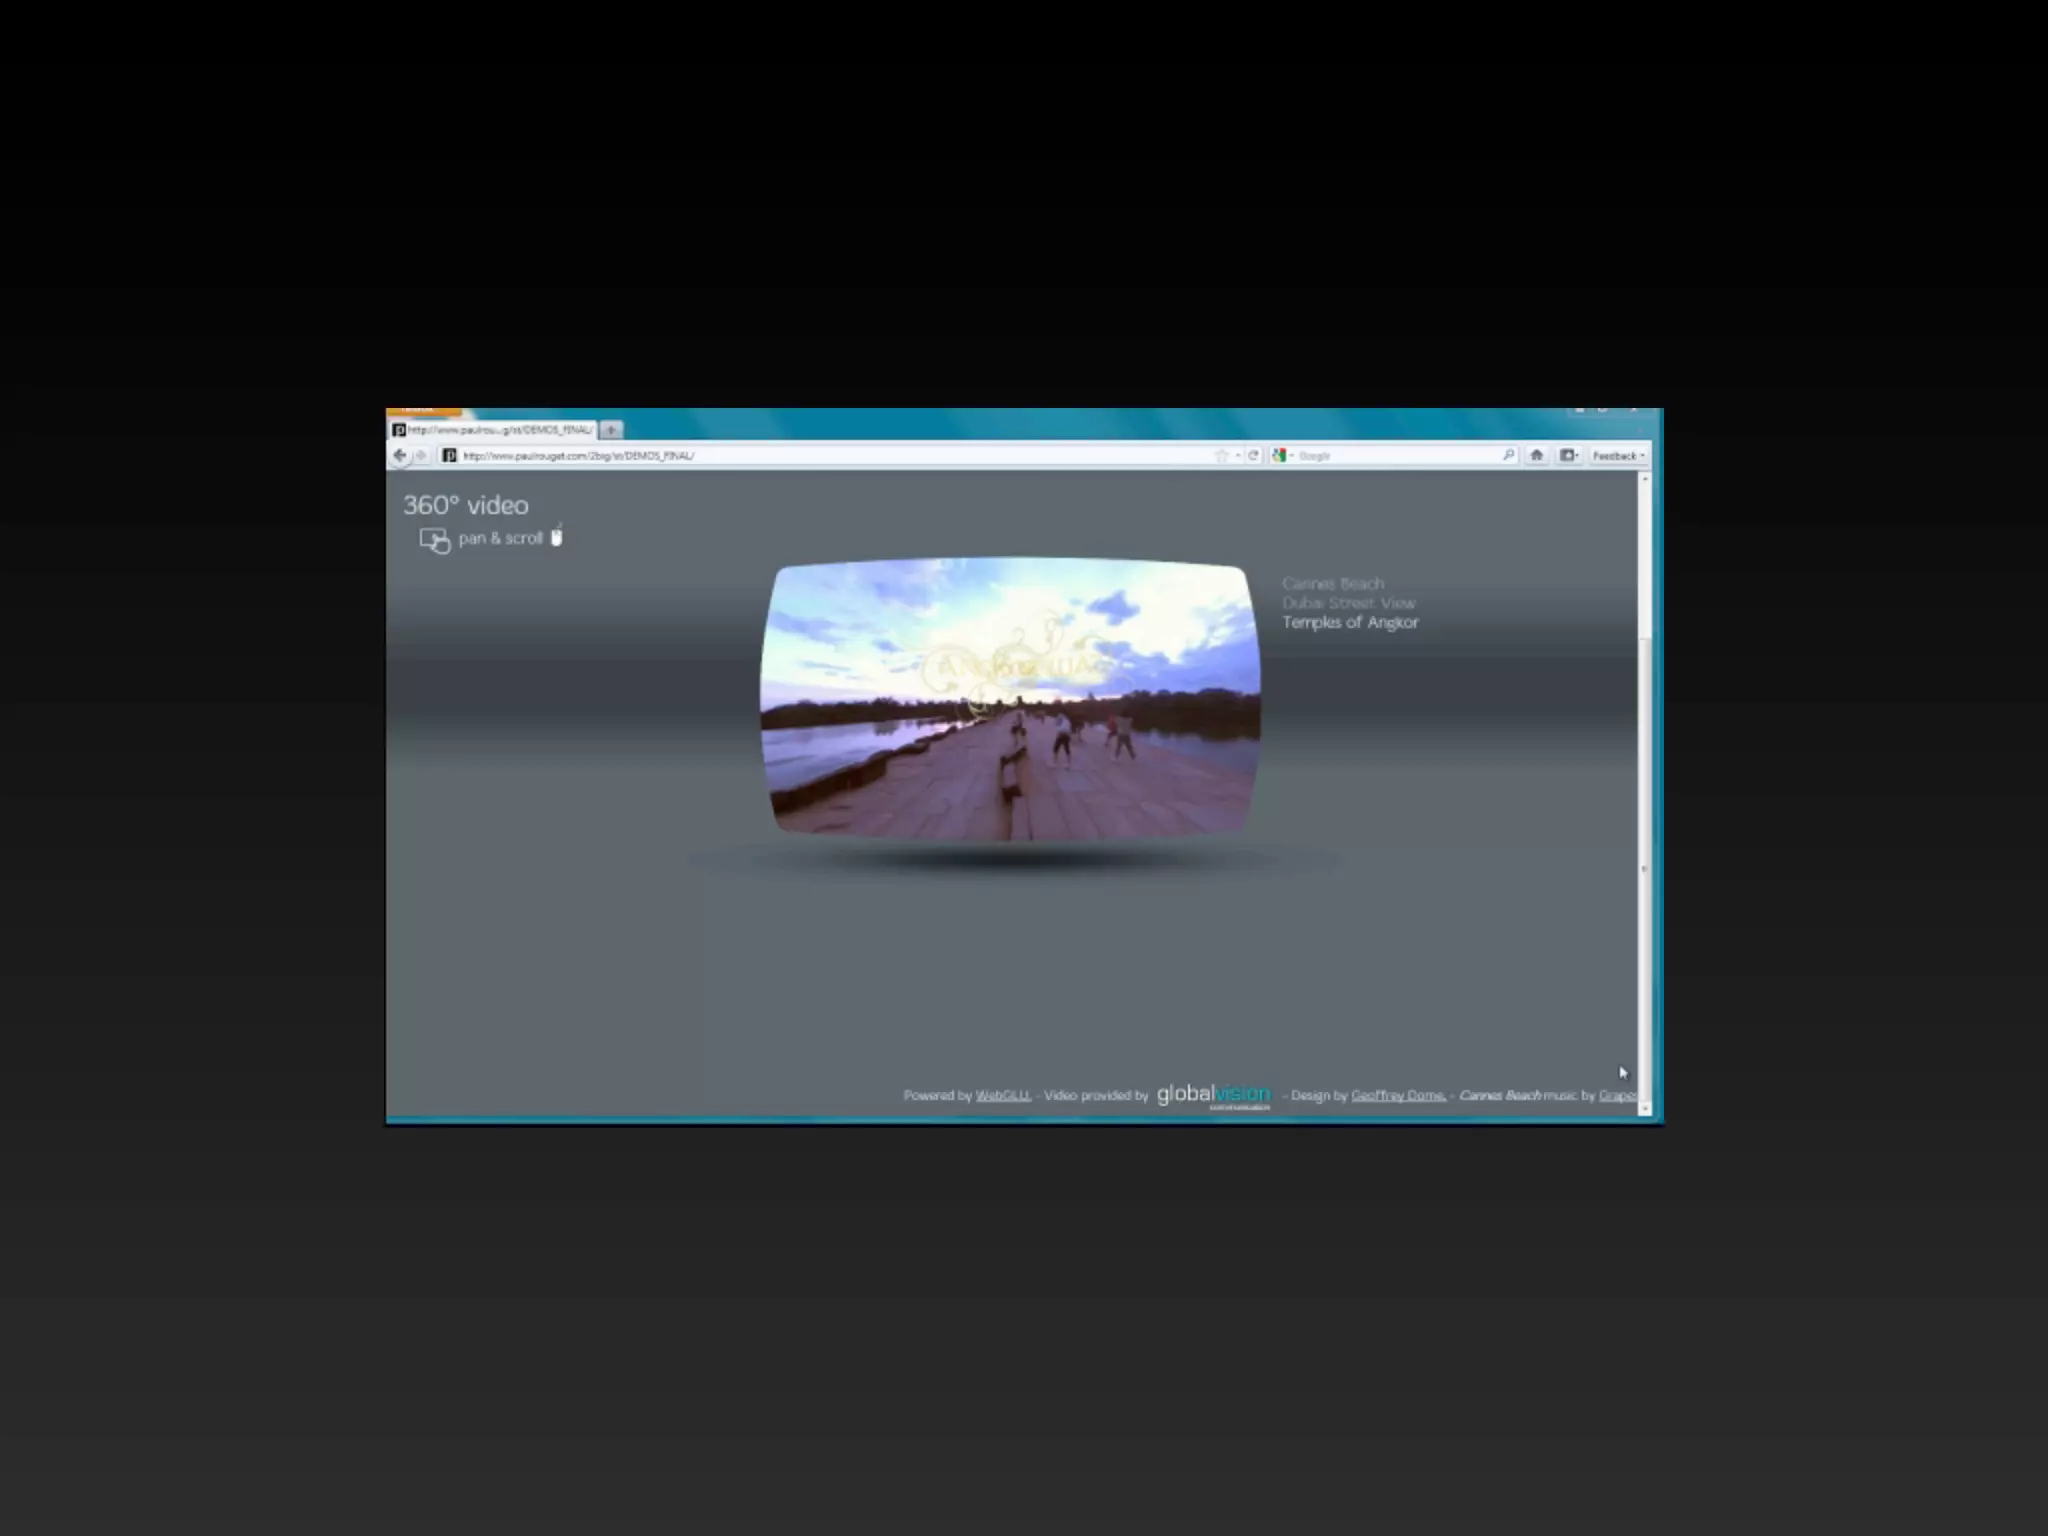Bookmark page with the star icon
2048x1536 pixels.
1221,456
